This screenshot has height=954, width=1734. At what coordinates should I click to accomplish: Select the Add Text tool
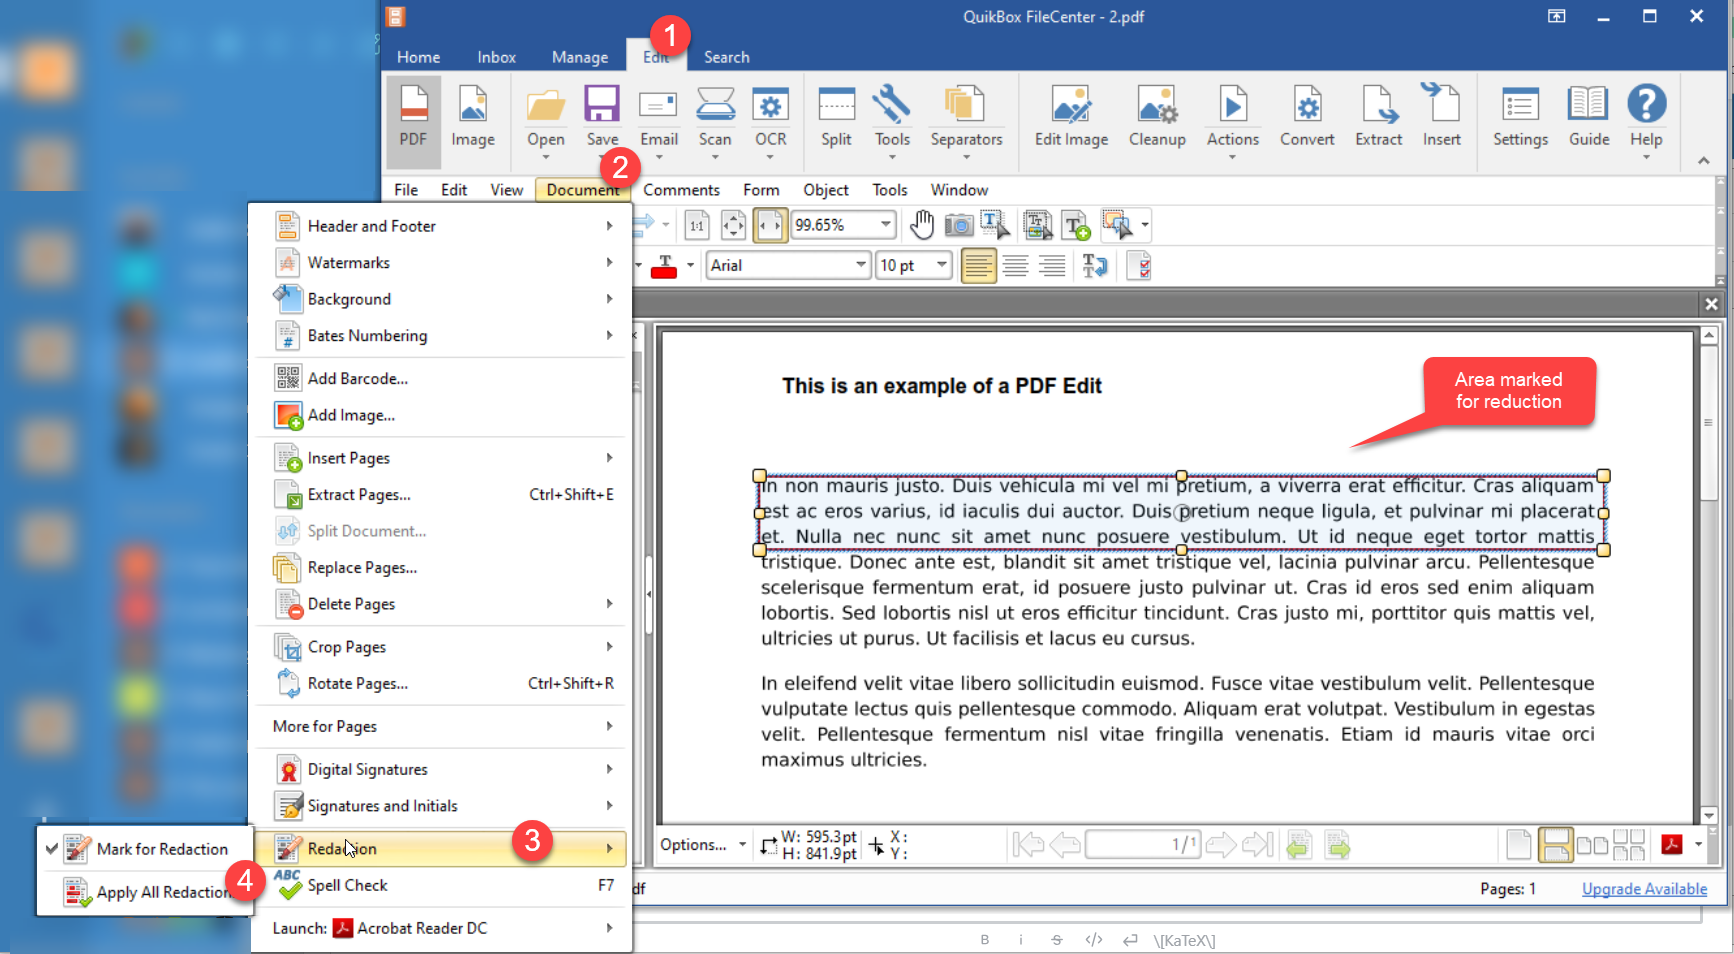[1076, 226]
